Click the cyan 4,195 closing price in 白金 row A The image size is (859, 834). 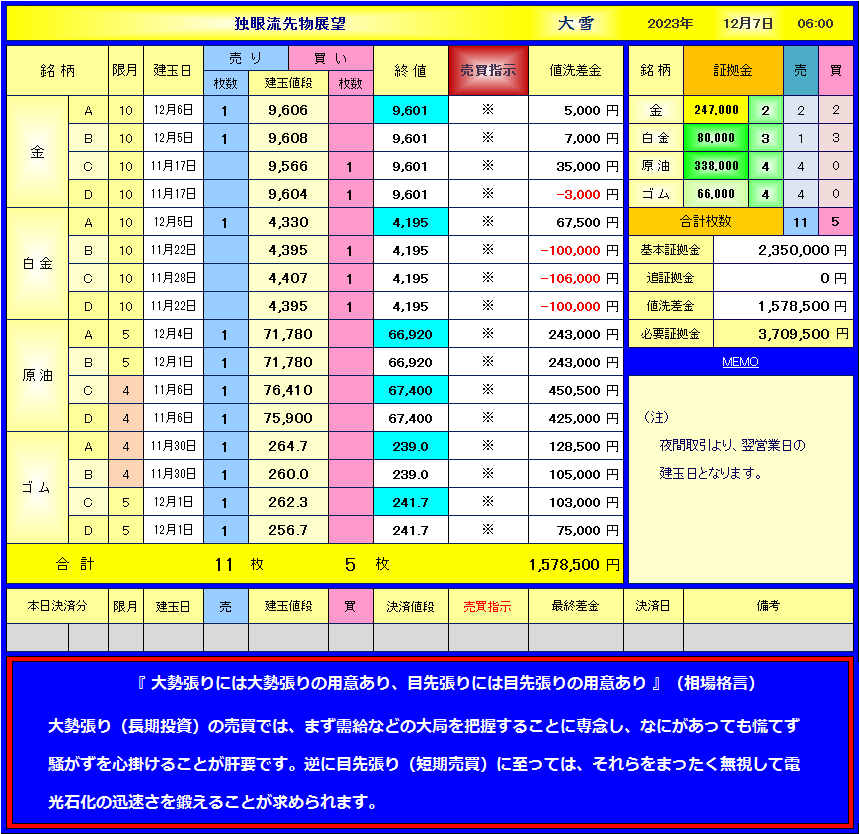pyautogui.click(x=410, y=222)
